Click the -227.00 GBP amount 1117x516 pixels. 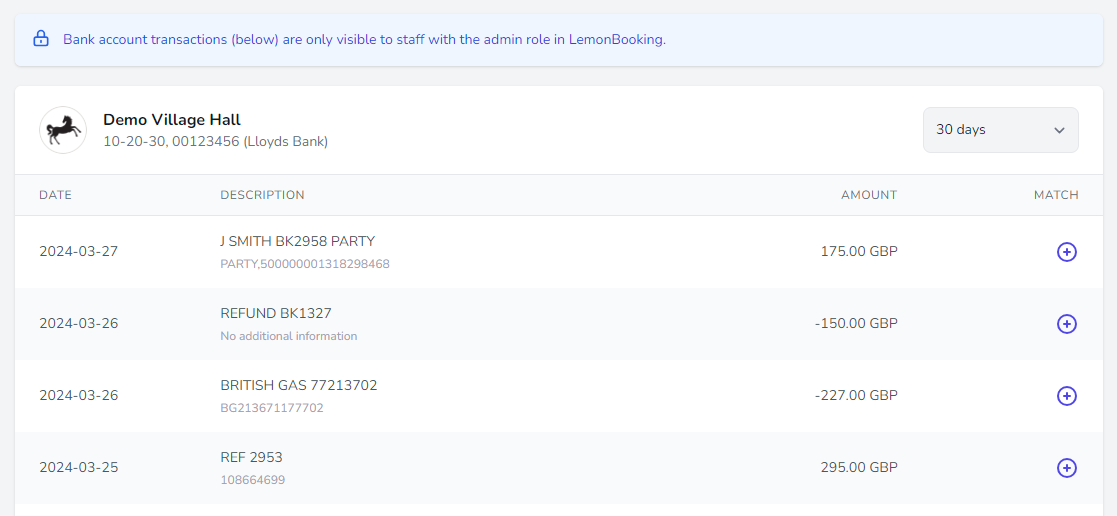(x=855, y=396)
